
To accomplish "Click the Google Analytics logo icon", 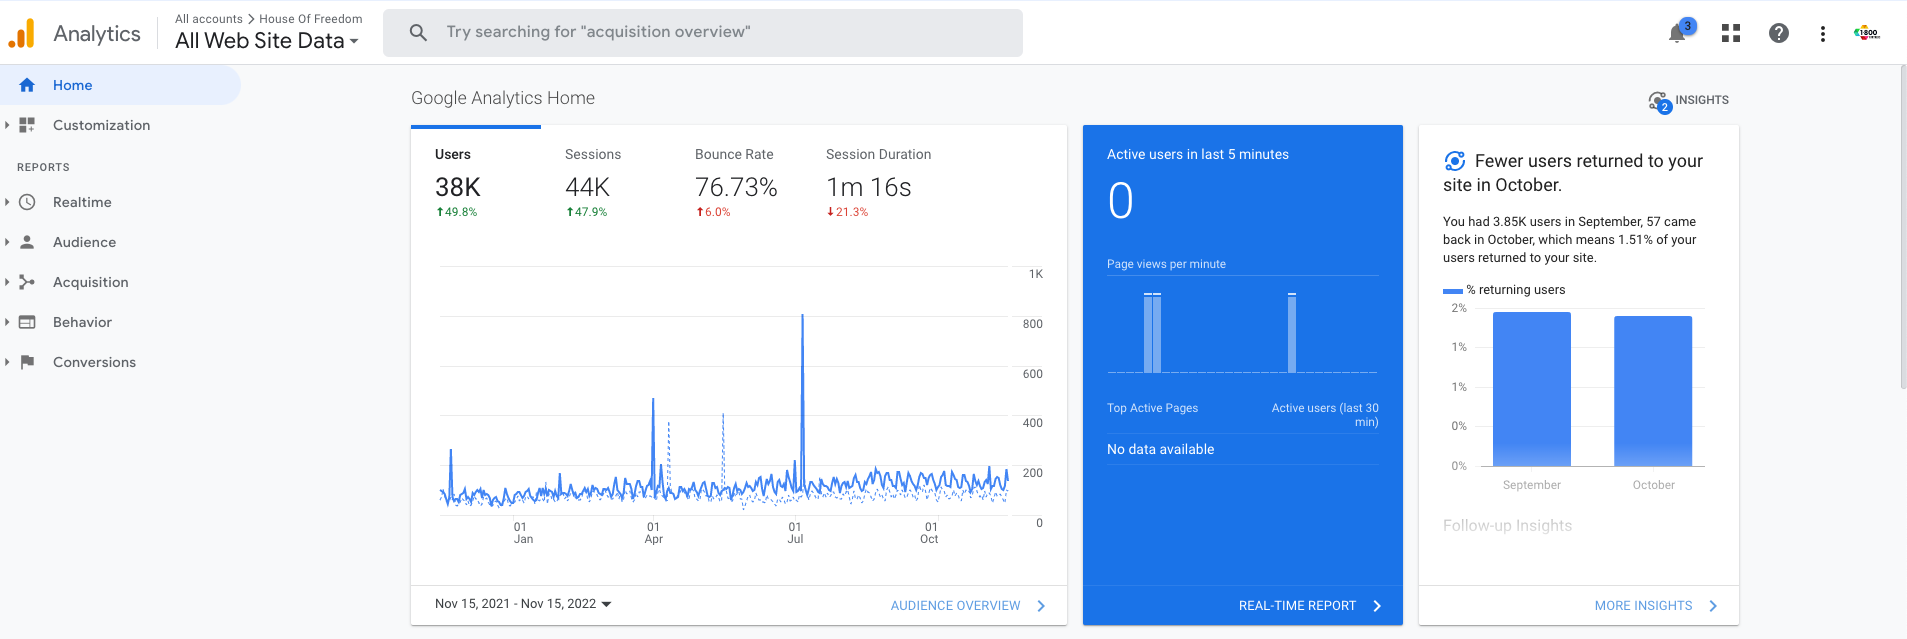I will coord(21,33).
